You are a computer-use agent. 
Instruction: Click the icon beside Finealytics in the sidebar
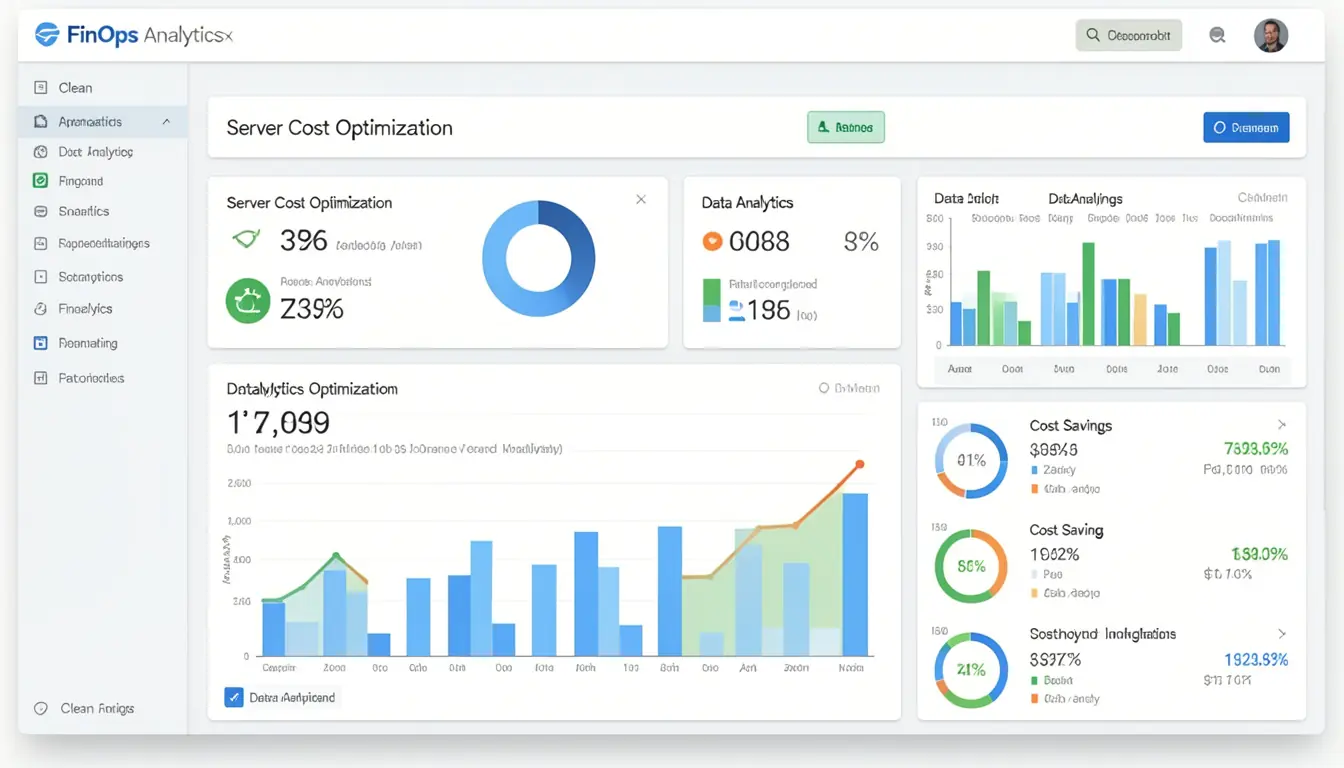(x=41, y=309)
